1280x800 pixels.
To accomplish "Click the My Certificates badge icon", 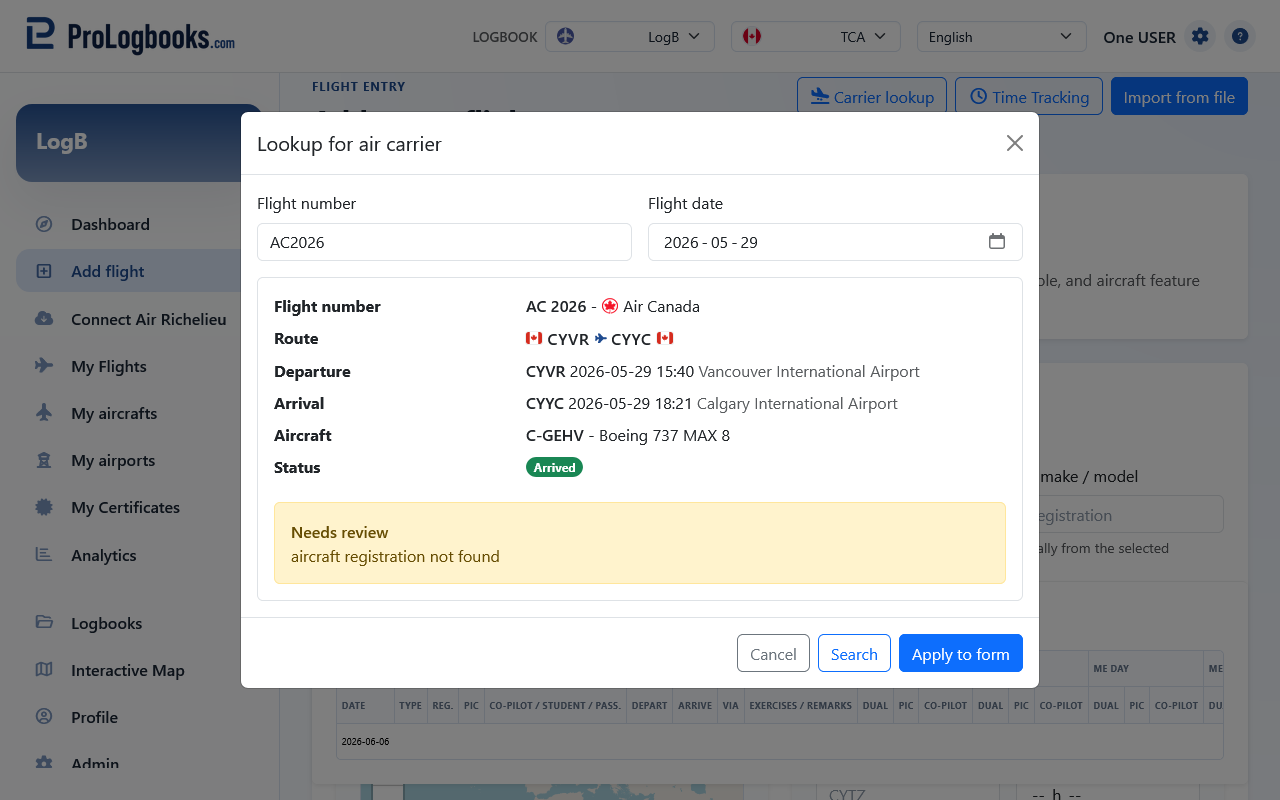I will (x=44, y=507).
